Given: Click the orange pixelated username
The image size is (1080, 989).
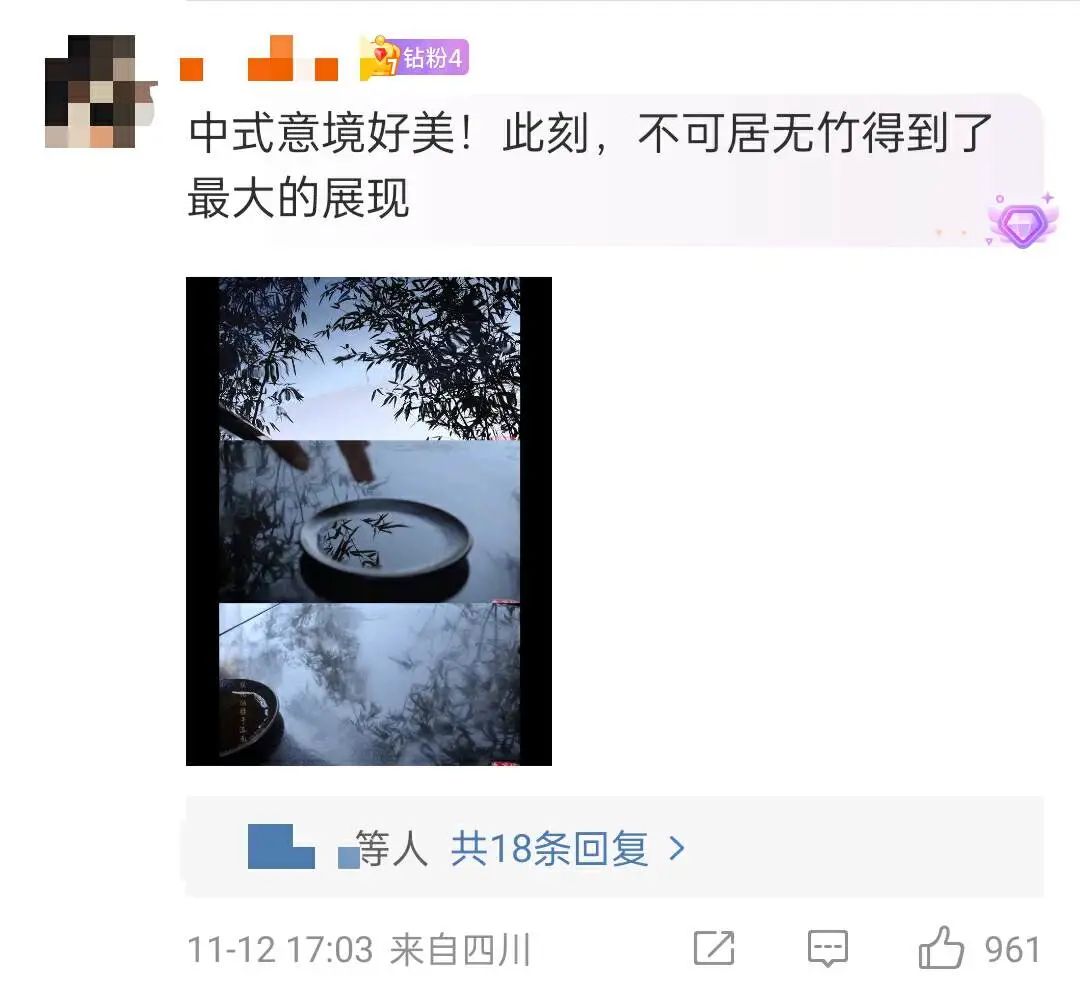Looking at the screenshot, I should (260, 59).
